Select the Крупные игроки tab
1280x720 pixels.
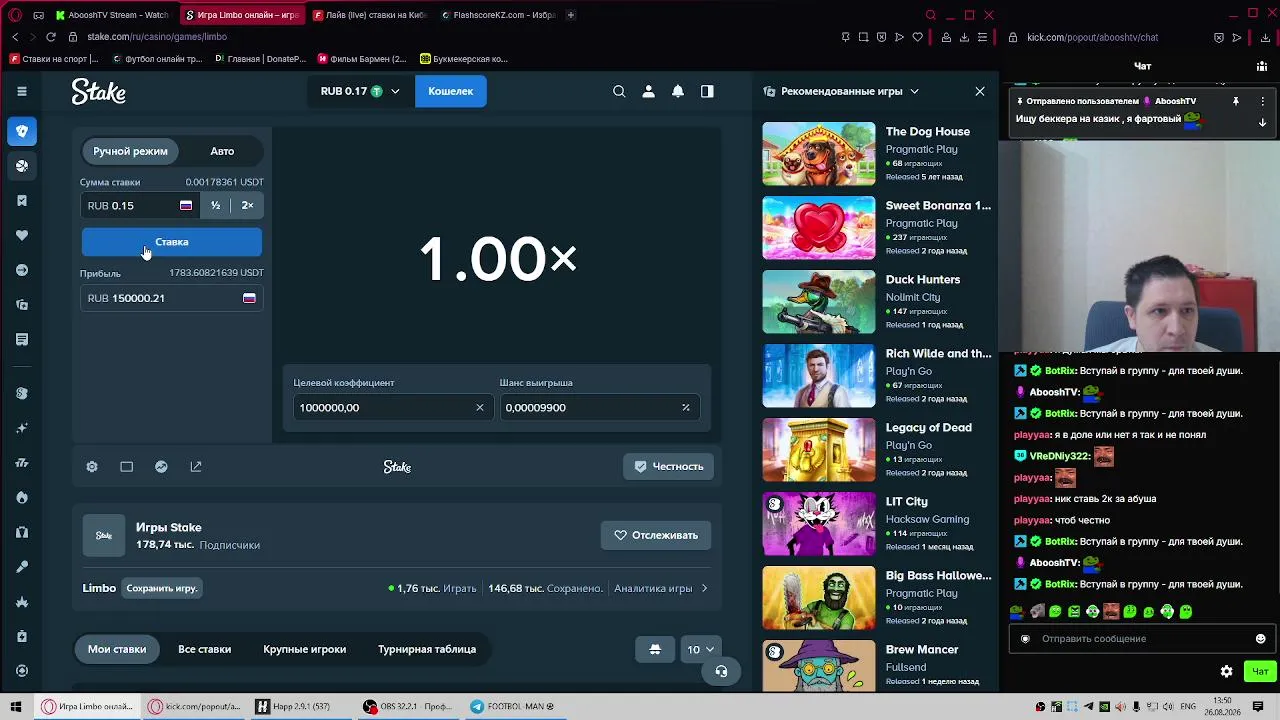pyautogui.click(x=304, y=649)
